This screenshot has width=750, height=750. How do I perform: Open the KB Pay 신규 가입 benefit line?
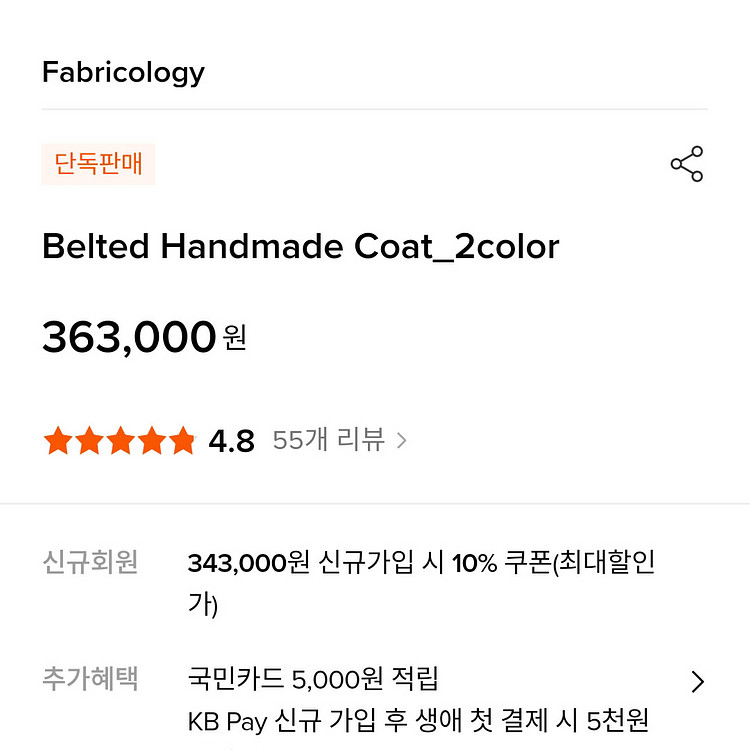[418, 720]
